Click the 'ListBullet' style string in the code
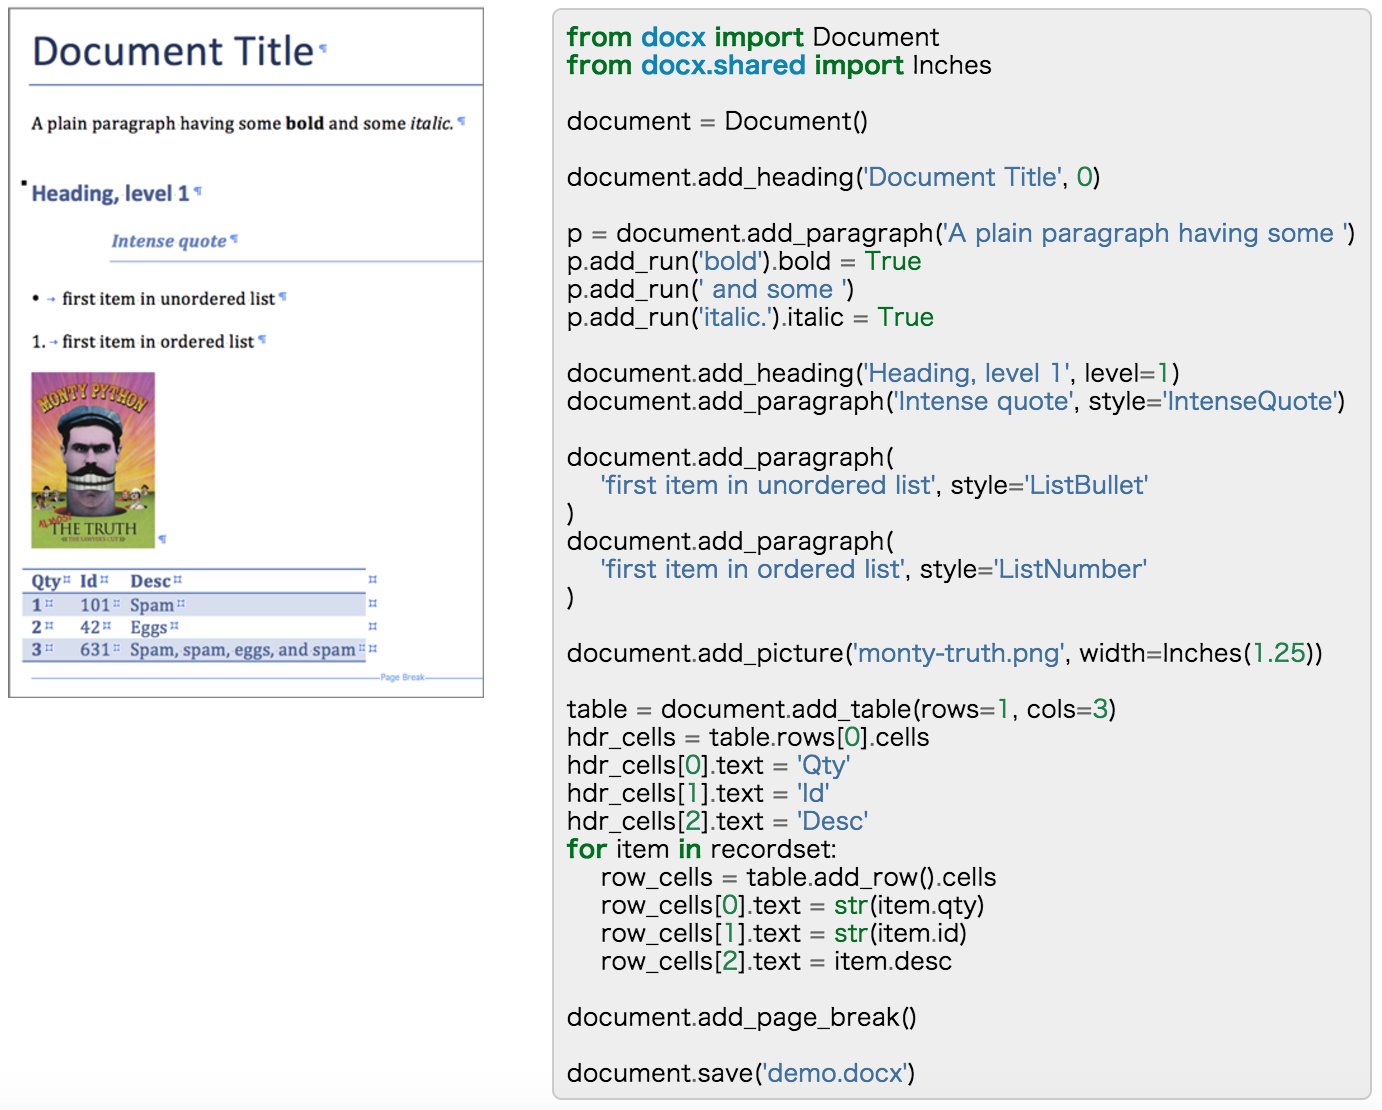The height and width of the screenshot is (1110, 1382). [1087, 485]
